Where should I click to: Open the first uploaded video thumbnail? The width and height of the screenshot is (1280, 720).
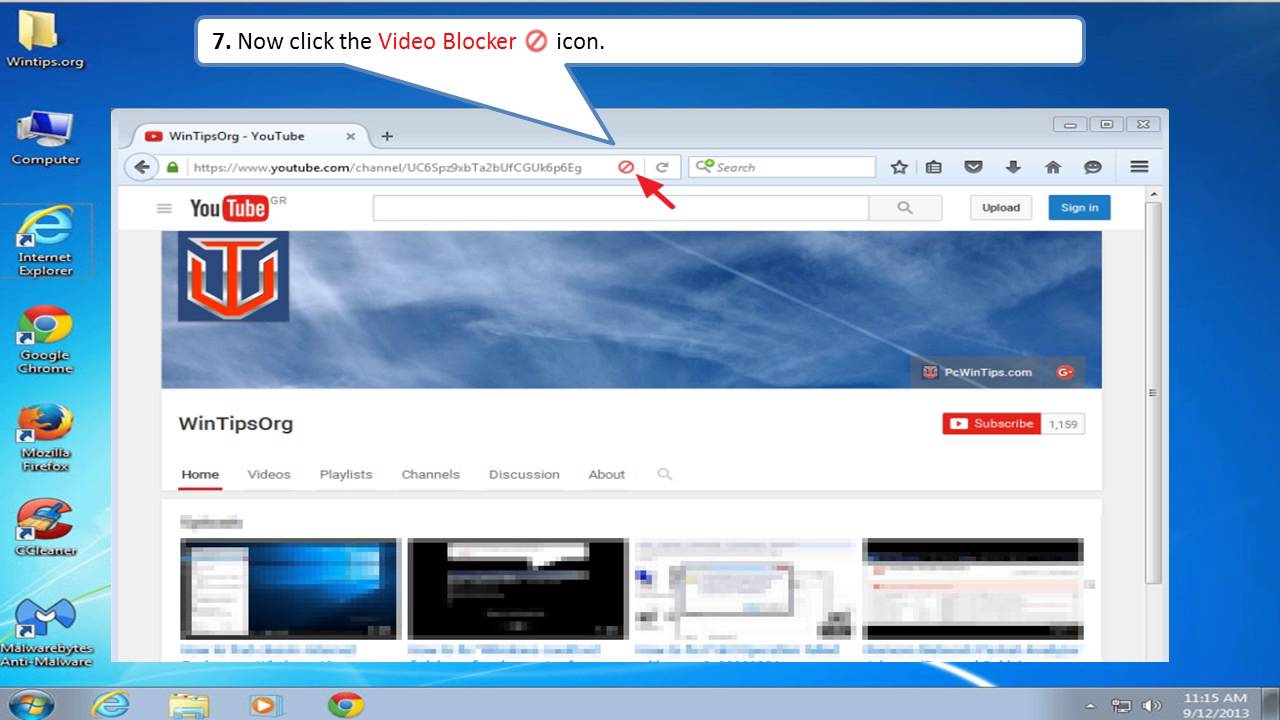click(290, 589)
